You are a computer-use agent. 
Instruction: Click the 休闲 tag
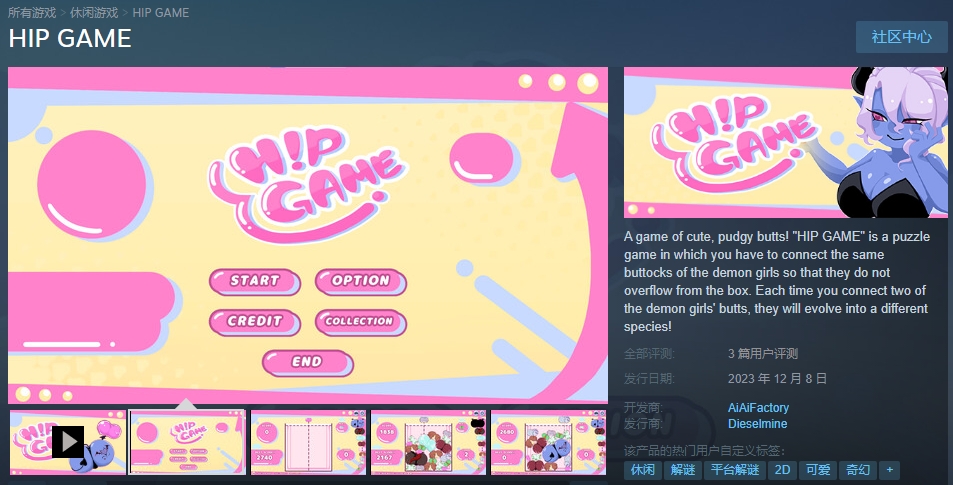(x=642, y=470)
